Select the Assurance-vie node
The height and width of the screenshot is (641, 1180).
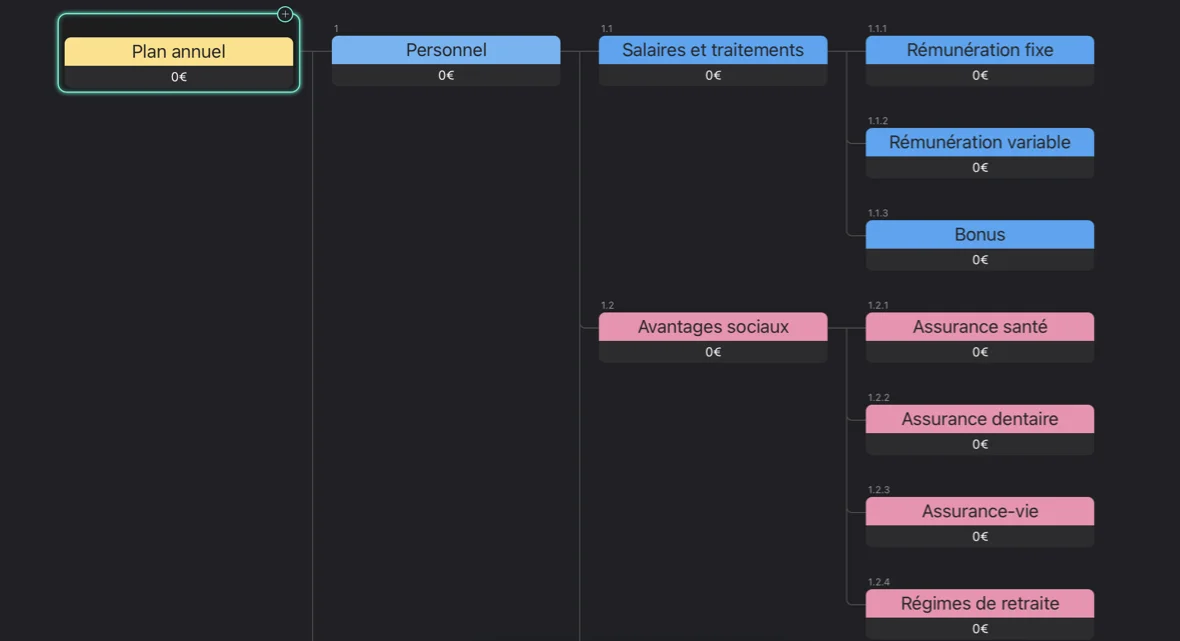point(980,511)
